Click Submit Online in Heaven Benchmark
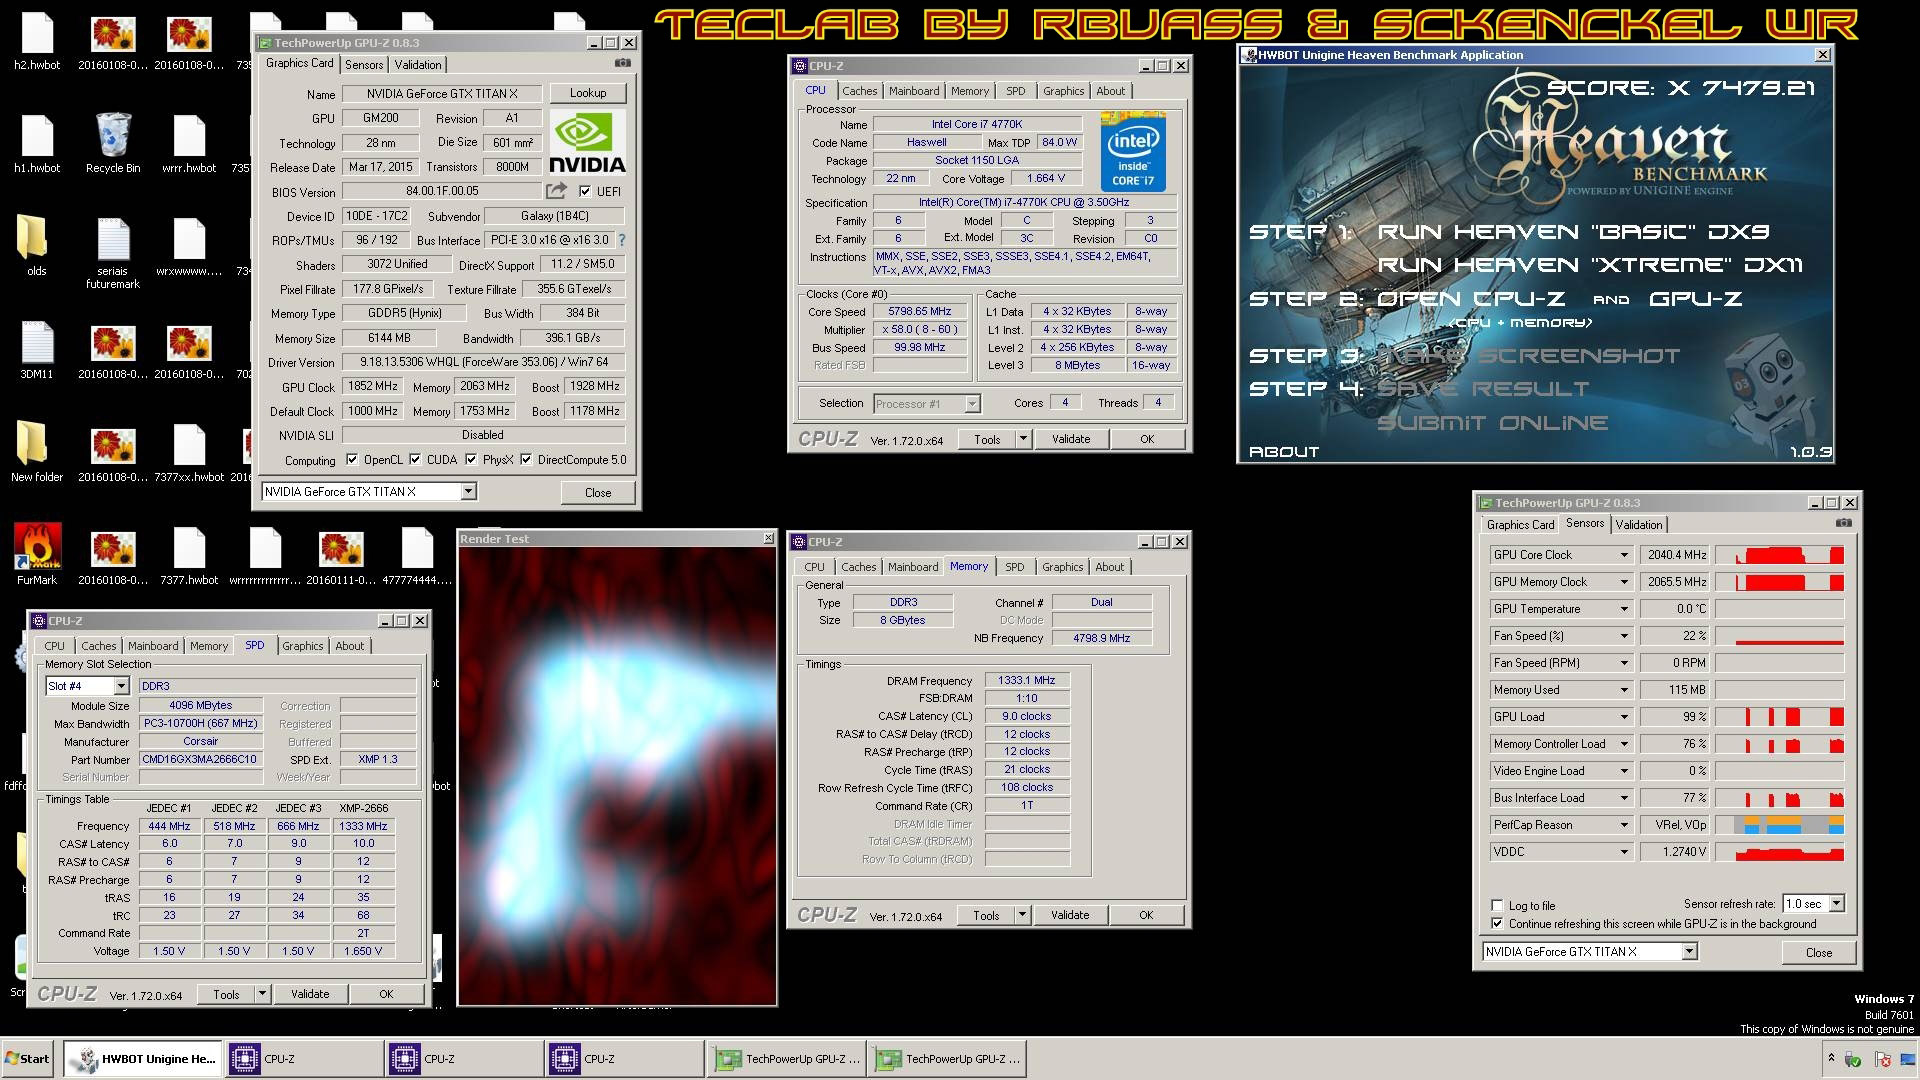 click(1492, 423)
